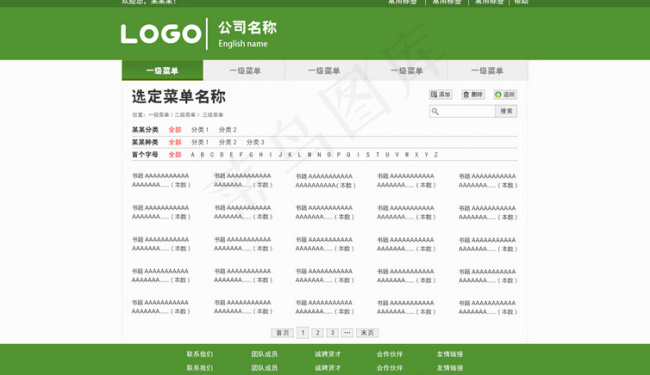Filter by first letter H

point(261,155)
